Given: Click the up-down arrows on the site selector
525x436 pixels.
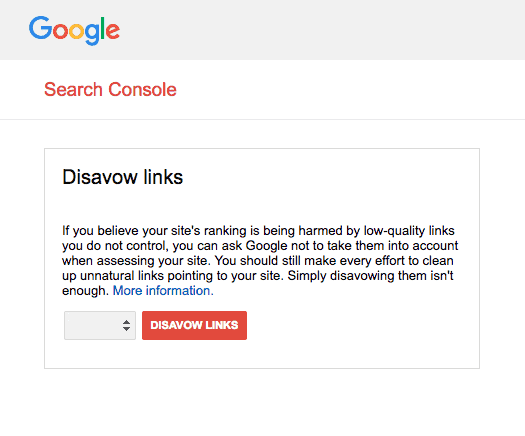Looking at the screenshot, I should pos(126,325).
